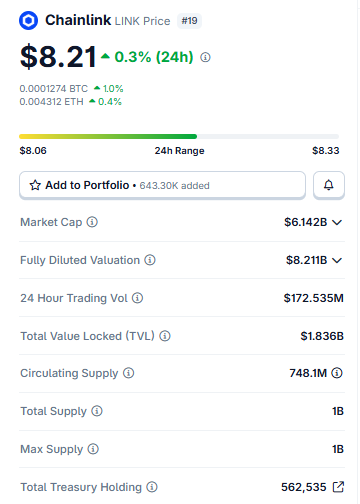
Task: Open Max Supply info icon
Action: pyautogui.click(x=93, y=449)
